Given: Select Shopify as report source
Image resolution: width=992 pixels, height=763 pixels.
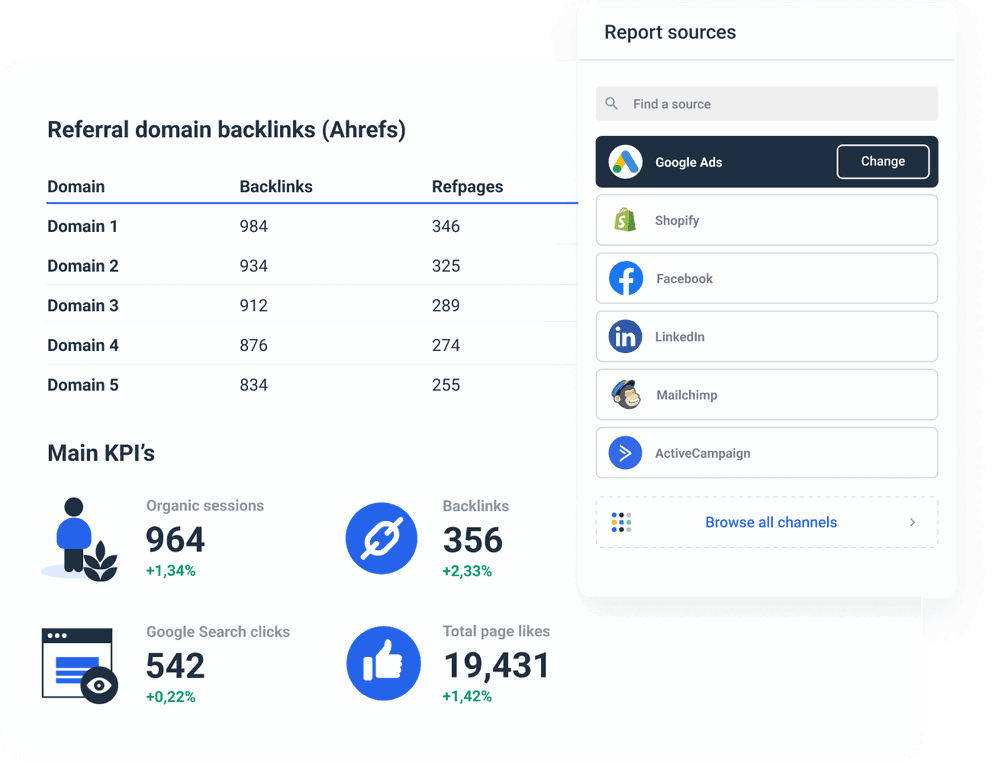Looking at the screenshot, I should (767, 220).
